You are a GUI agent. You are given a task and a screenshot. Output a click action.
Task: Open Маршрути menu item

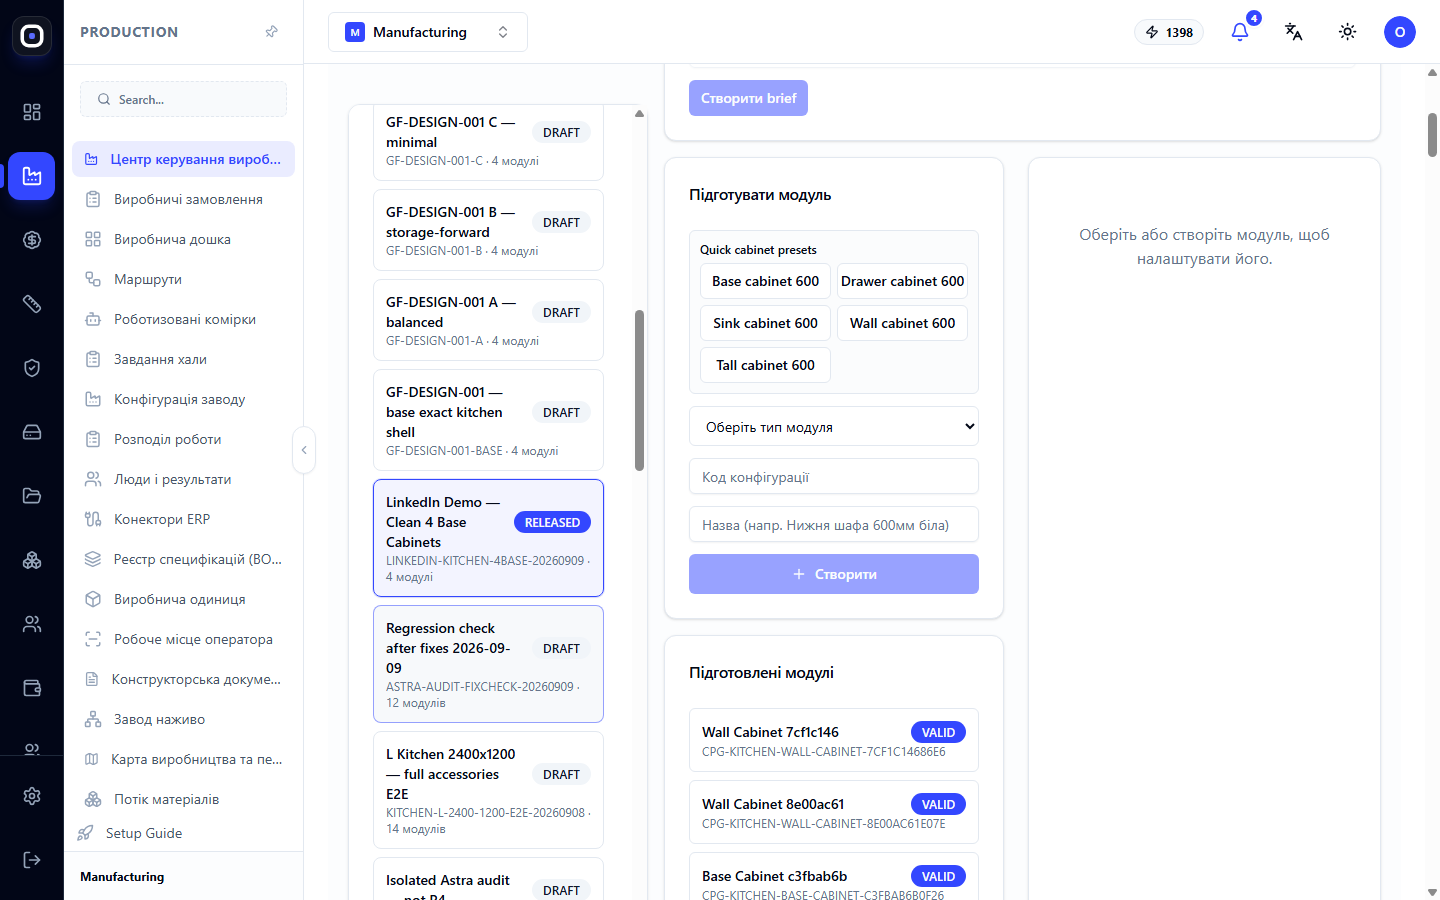pos(184,279)
